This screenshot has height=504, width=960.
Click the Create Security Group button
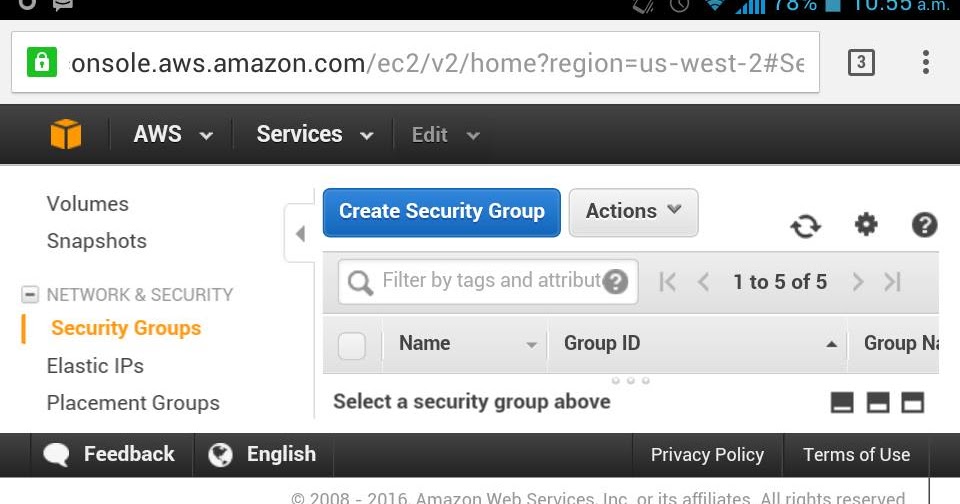pyautogui.click(x=441, y=212)
